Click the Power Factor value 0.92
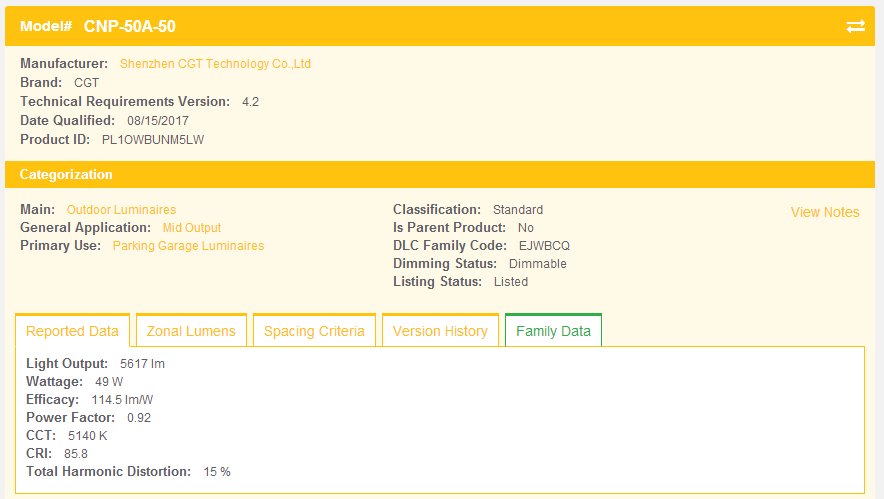 (x=139, y=418)
